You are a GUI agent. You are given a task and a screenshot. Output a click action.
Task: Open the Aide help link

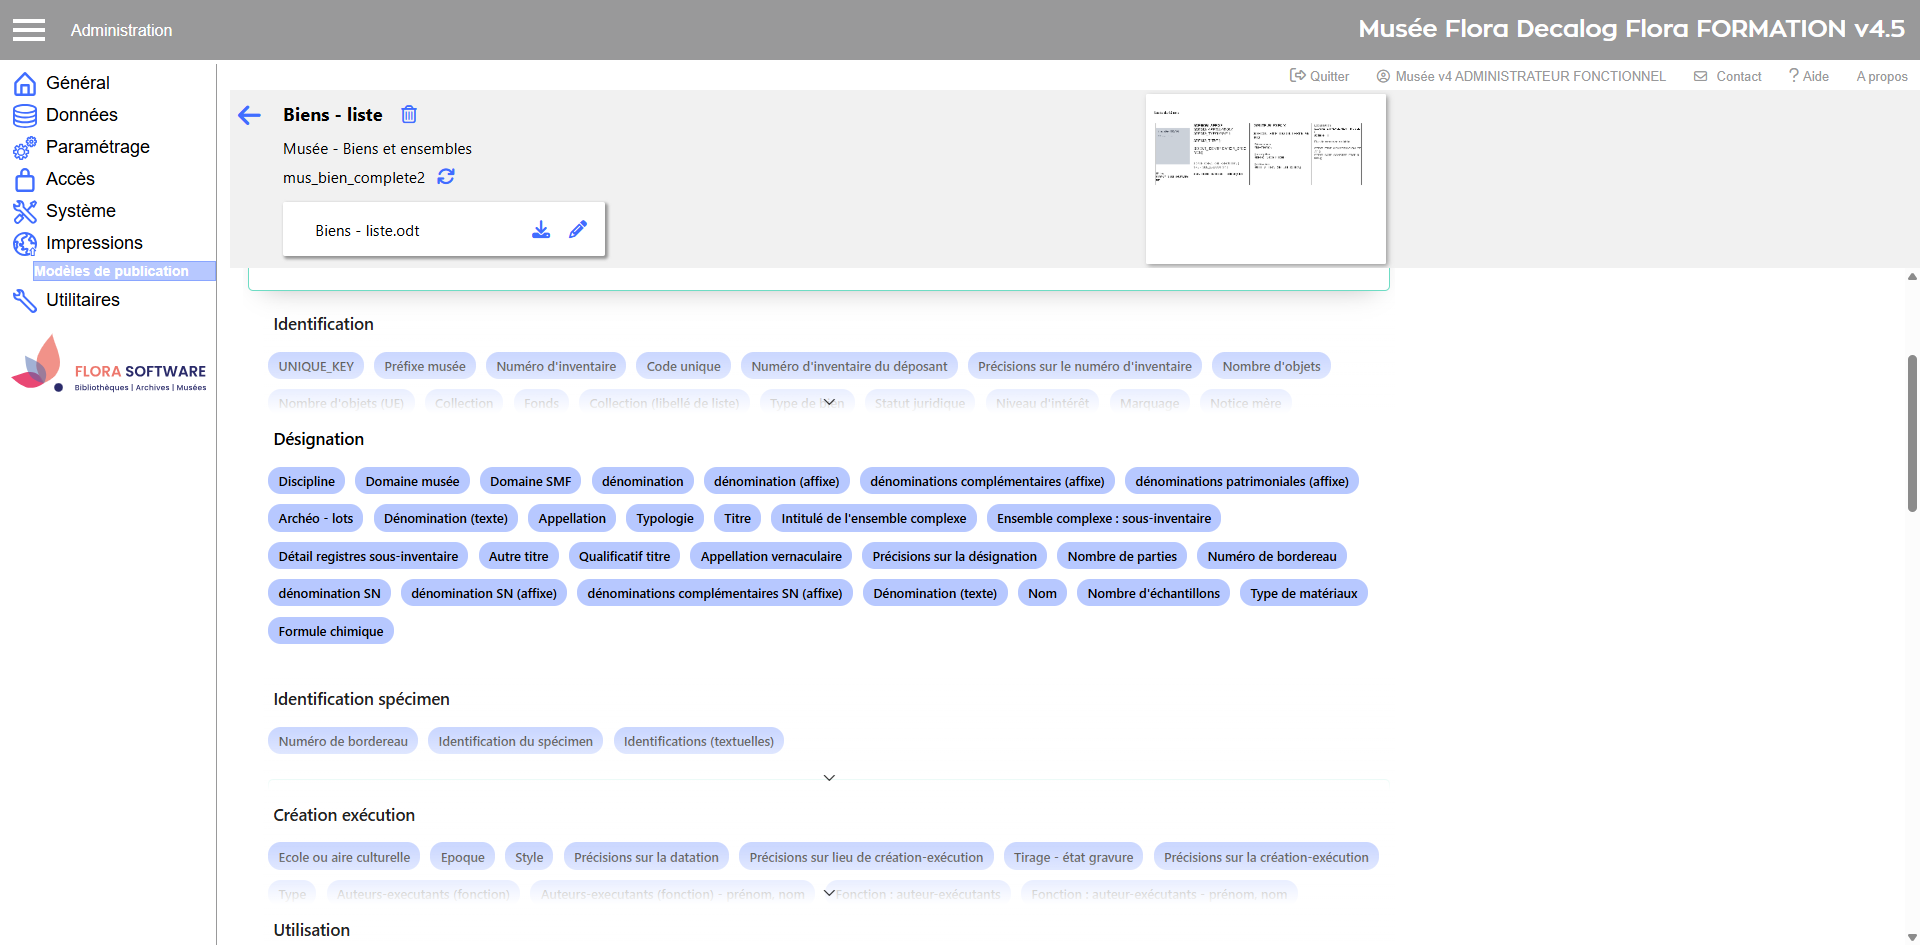pos(1809,76)
